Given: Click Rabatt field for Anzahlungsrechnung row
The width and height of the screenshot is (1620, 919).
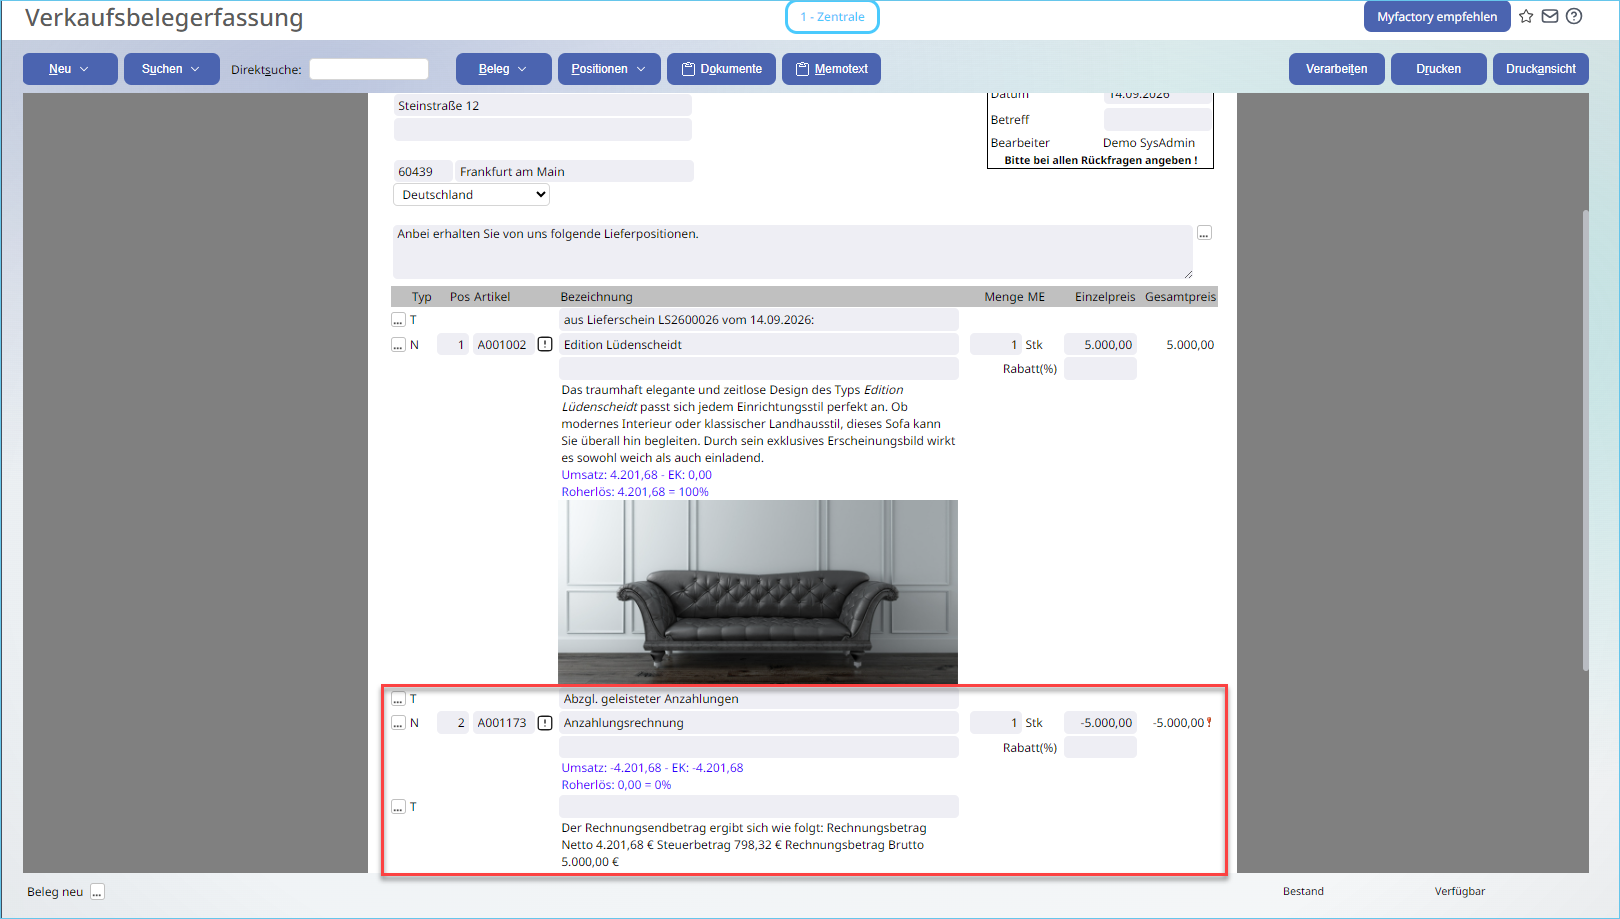Looking at the screenshot, I should click(1100, 747).
